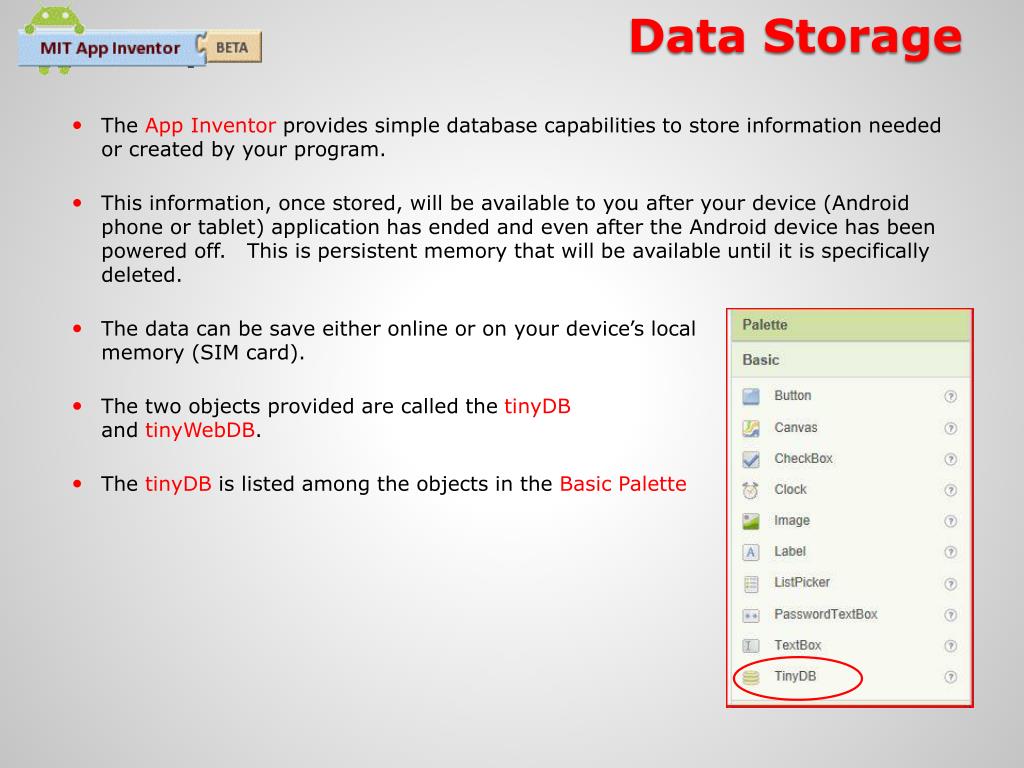Click the ListPicker component icon
The image size is (1024, 768).
(751, 583)
